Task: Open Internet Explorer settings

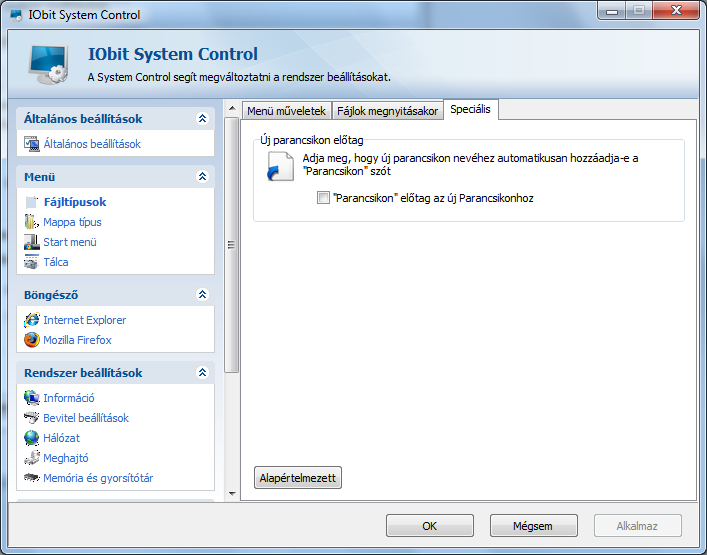Action: coord(85,320)
